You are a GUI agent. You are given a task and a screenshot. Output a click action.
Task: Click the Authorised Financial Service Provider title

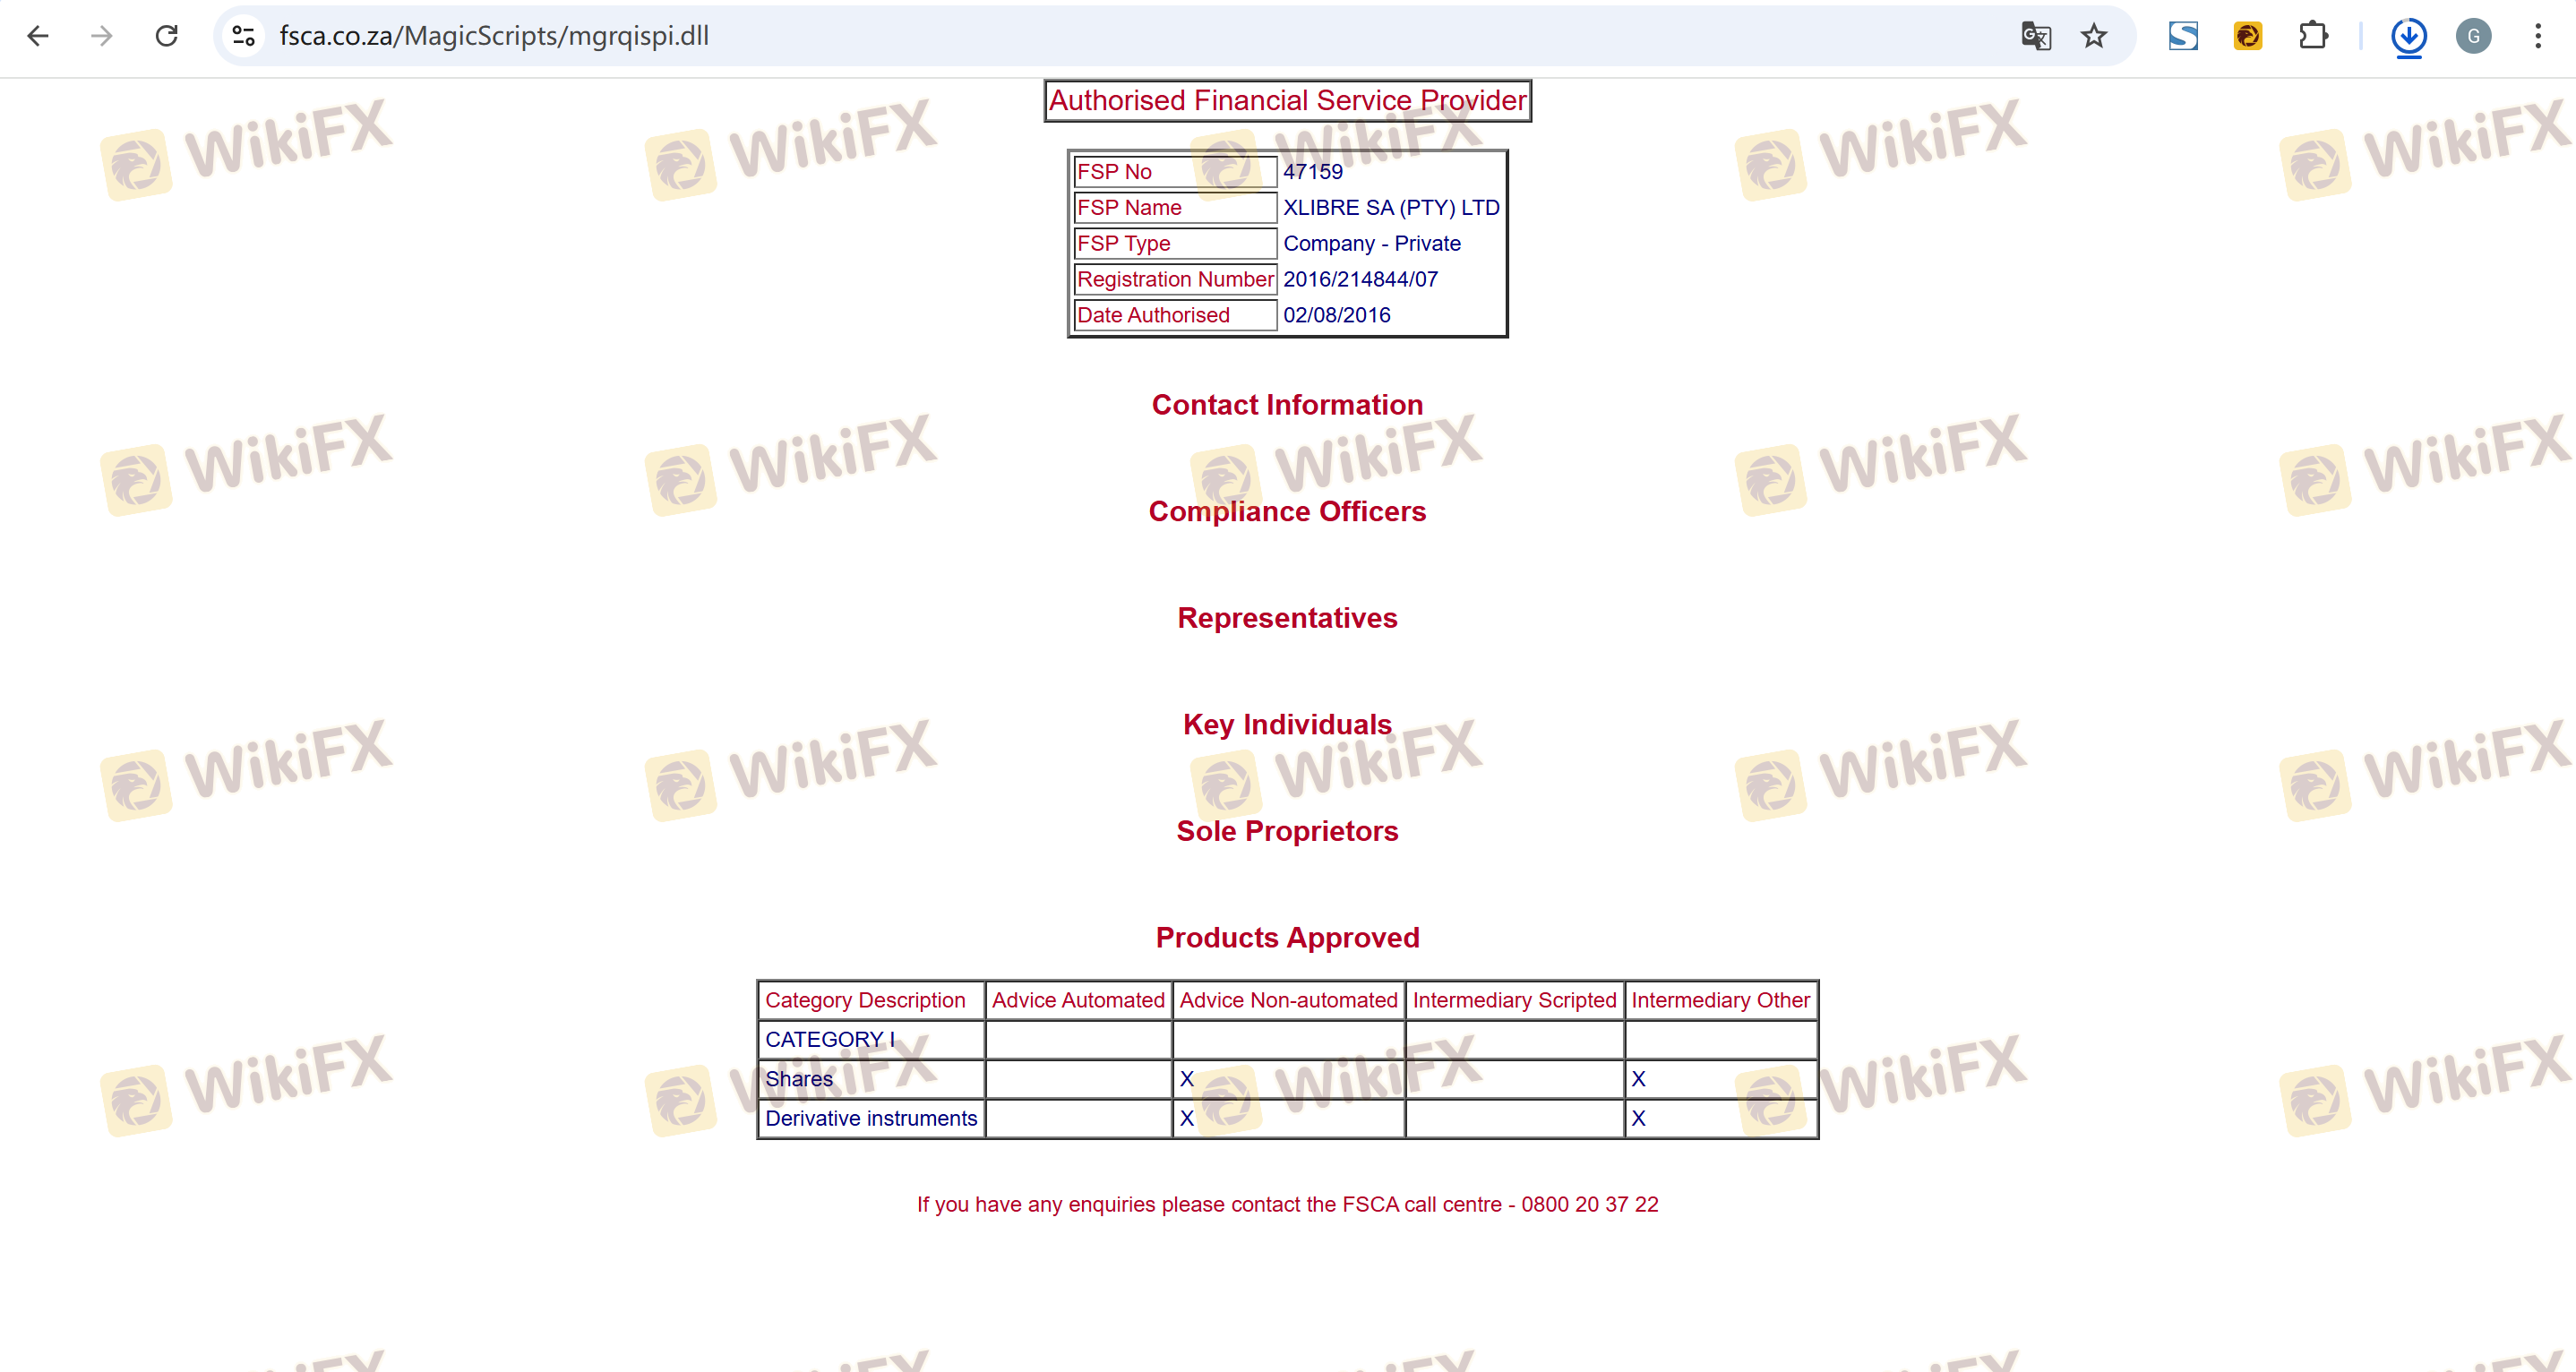click(1288, 101)
